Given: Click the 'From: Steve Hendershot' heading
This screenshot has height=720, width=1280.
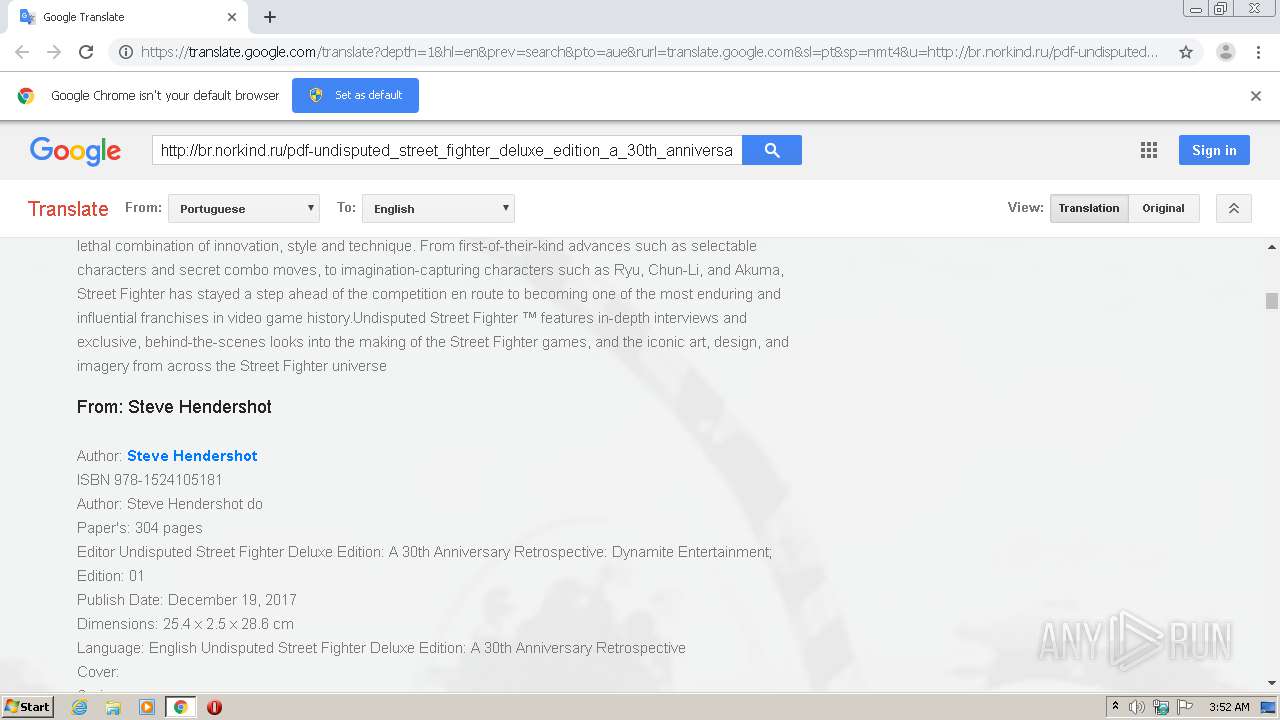Looking at the screenshot, I should pyautogui.click(x=174, y=407).
